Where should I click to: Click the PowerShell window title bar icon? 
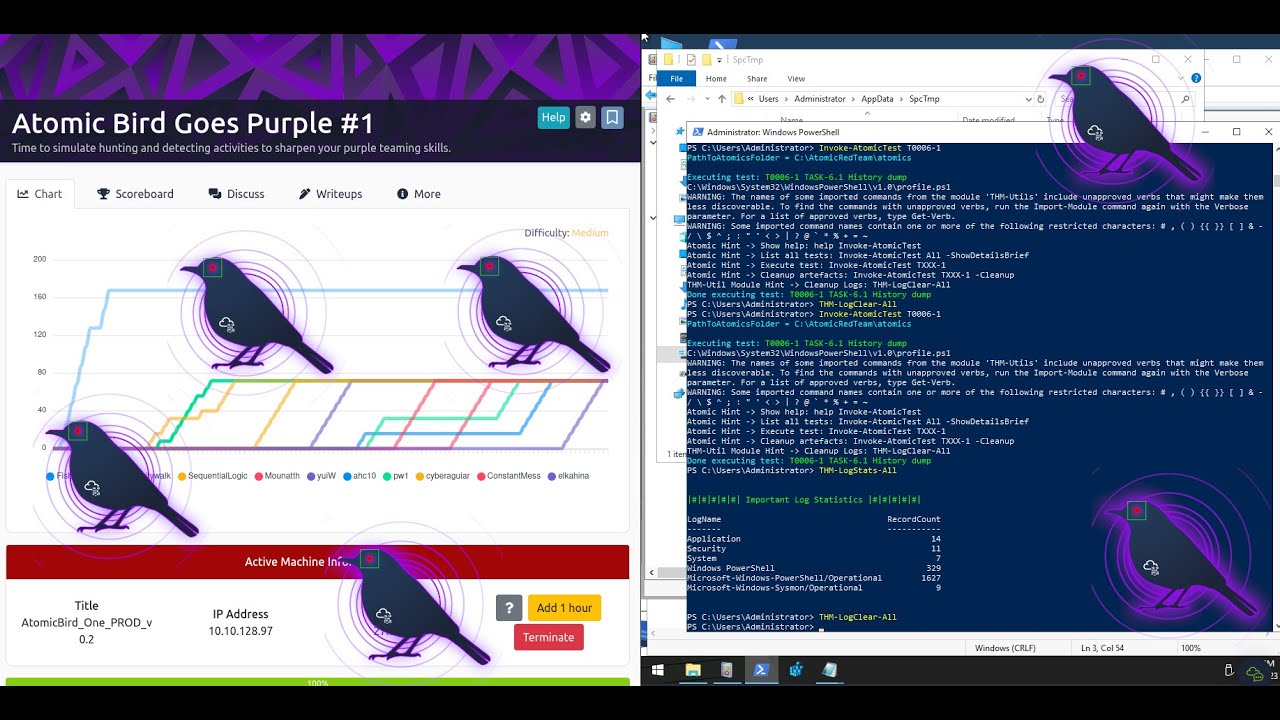tap(696, 132)
